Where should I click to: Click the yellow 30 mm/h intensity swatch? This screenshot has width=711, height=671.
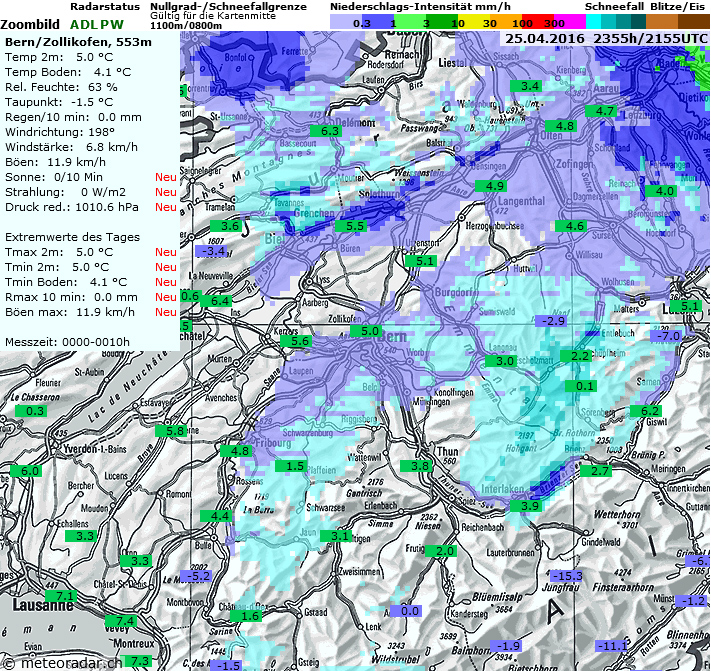pos(473,22)
